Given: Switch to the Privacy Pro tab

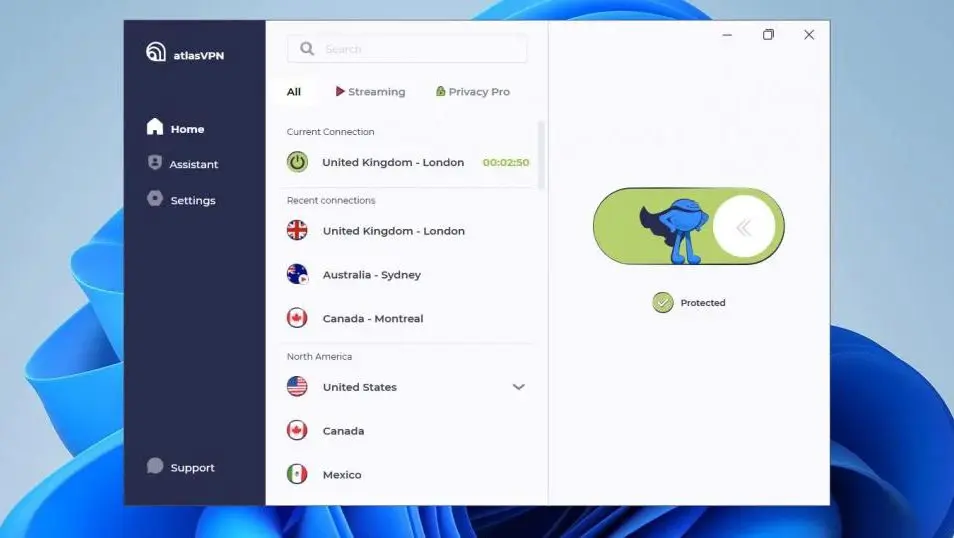Looking at the screenshot, I should (x=473, y=92).
